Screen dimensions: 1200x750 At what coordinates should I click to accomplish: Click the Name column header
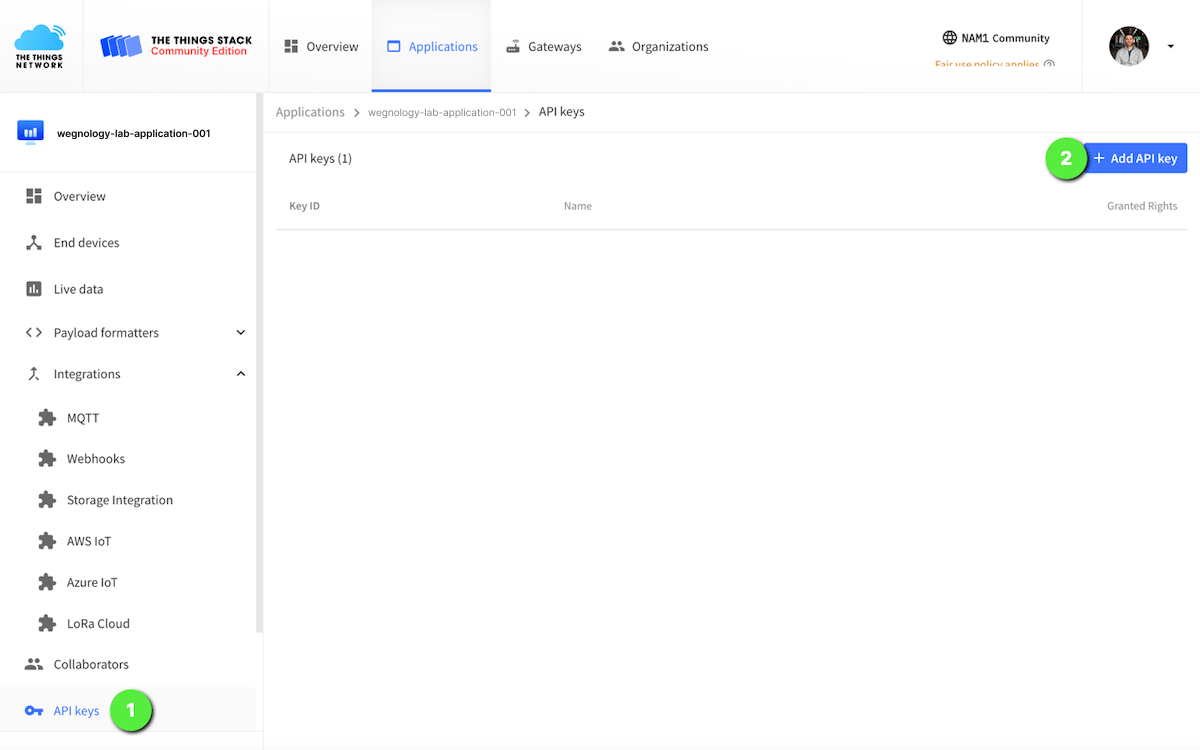[578, 206]
